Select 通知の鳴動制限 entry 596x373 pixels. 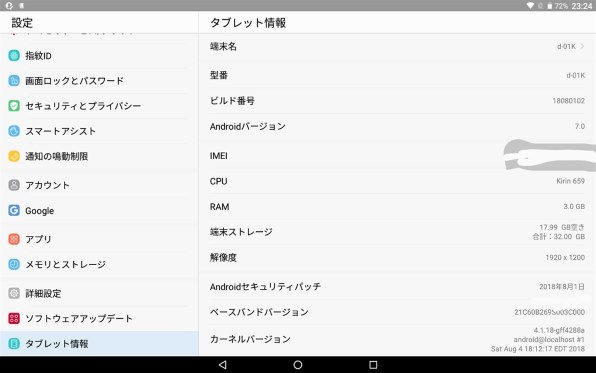point(99,156)
